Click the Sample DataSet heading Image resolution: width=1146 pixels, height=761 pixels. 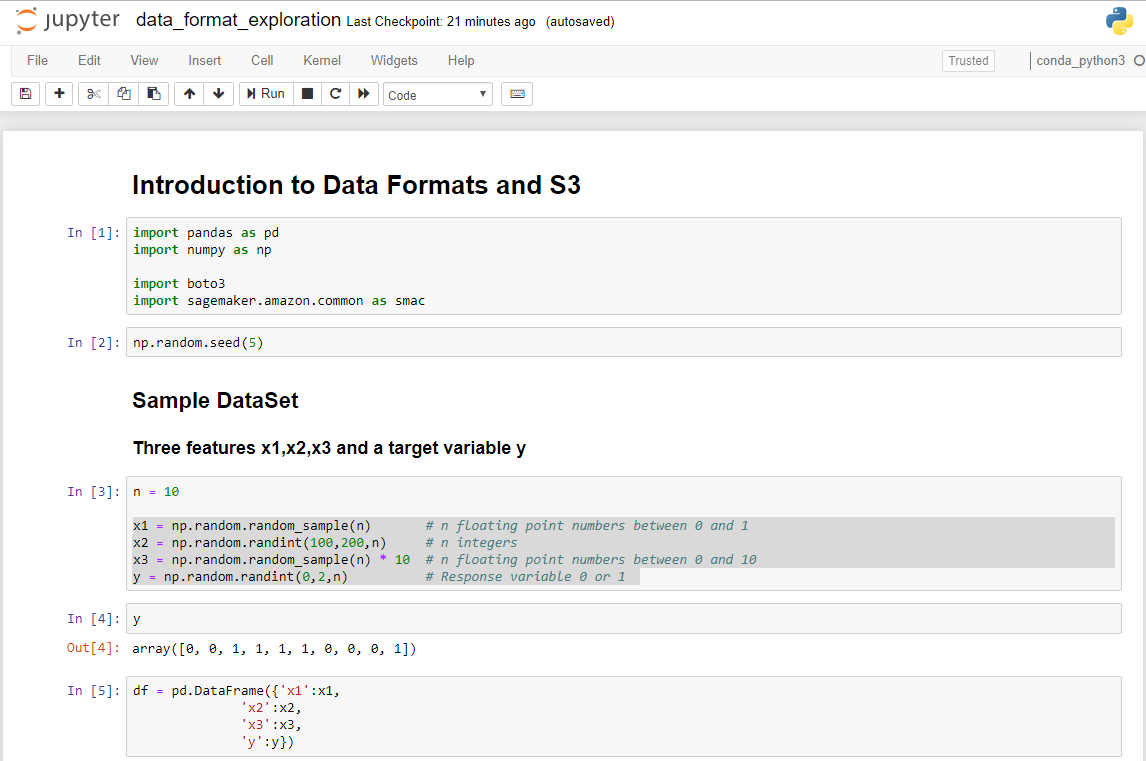(x=215, y=401)
